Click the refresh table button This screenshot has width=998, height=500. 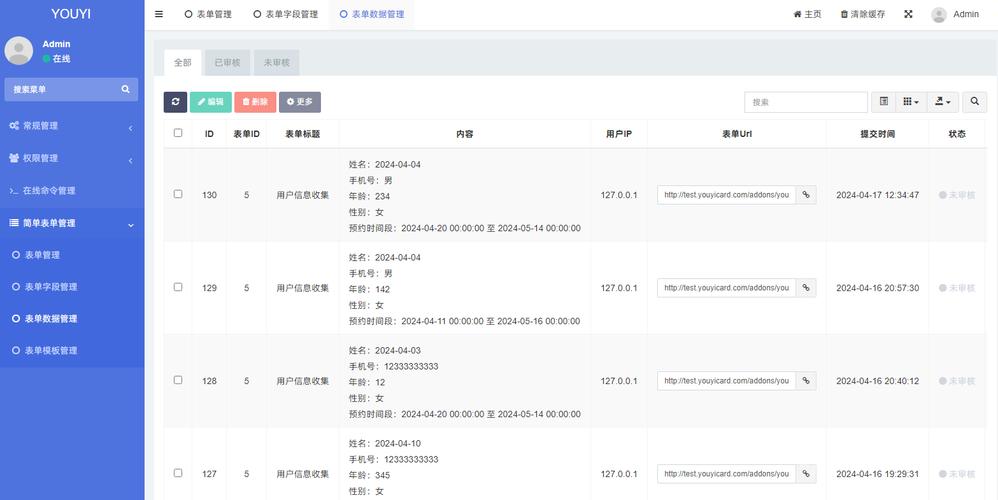click(175, 102)
